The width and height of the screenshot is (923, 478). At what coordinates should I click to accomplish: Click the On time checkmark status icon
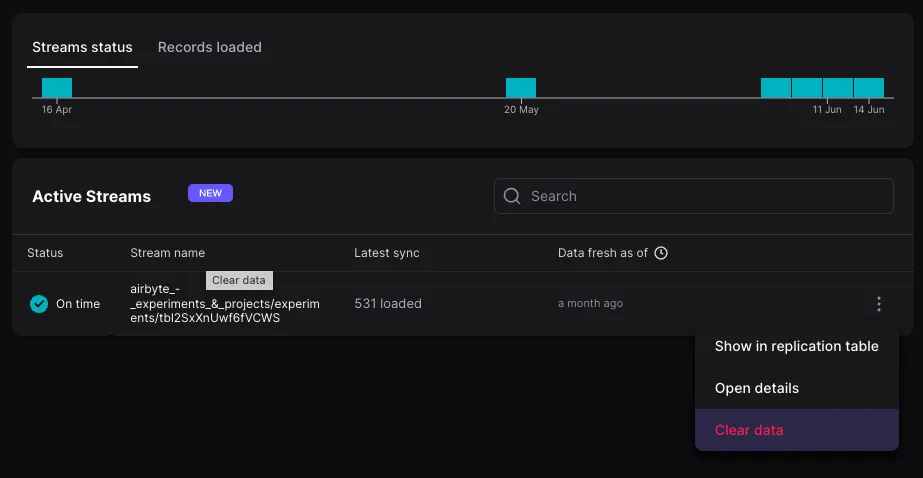click(x=39, y=304)
